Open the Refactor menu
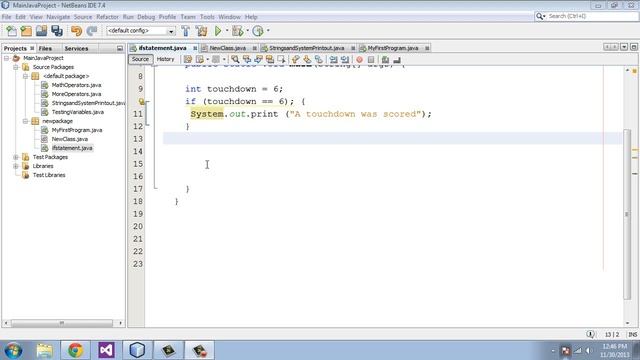Viewport: 640px width, 360px height. tap(107, 17)
